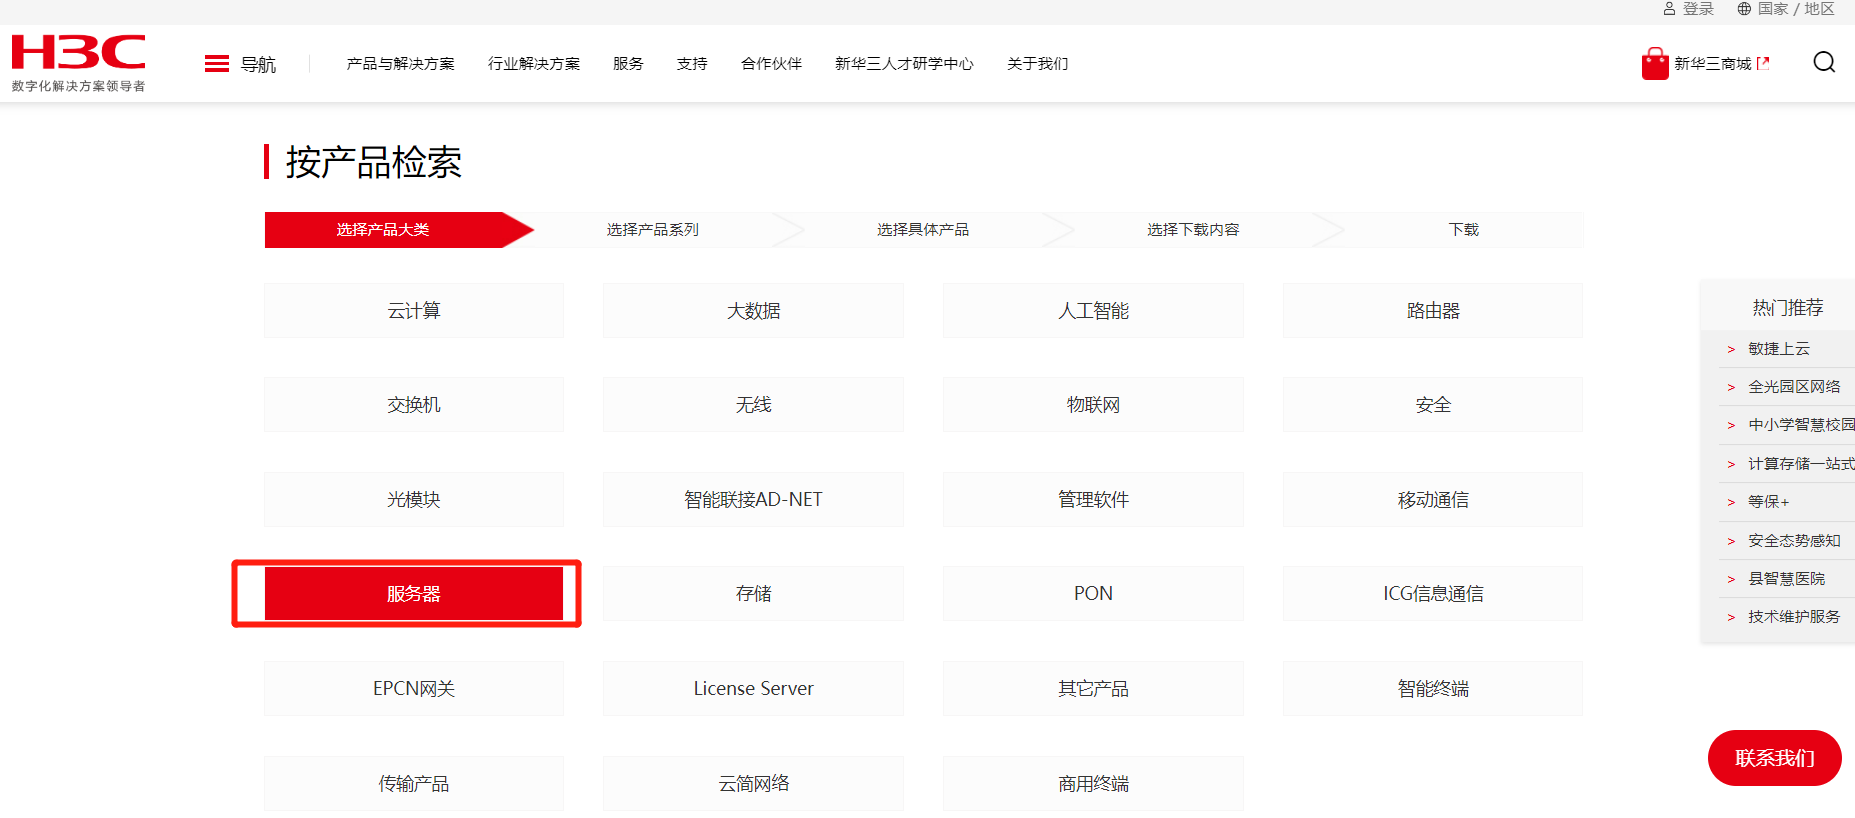This screenshot has width=1855, height=818.
Task: Choose the 其它产品 category
Action: coord(1093,689)
